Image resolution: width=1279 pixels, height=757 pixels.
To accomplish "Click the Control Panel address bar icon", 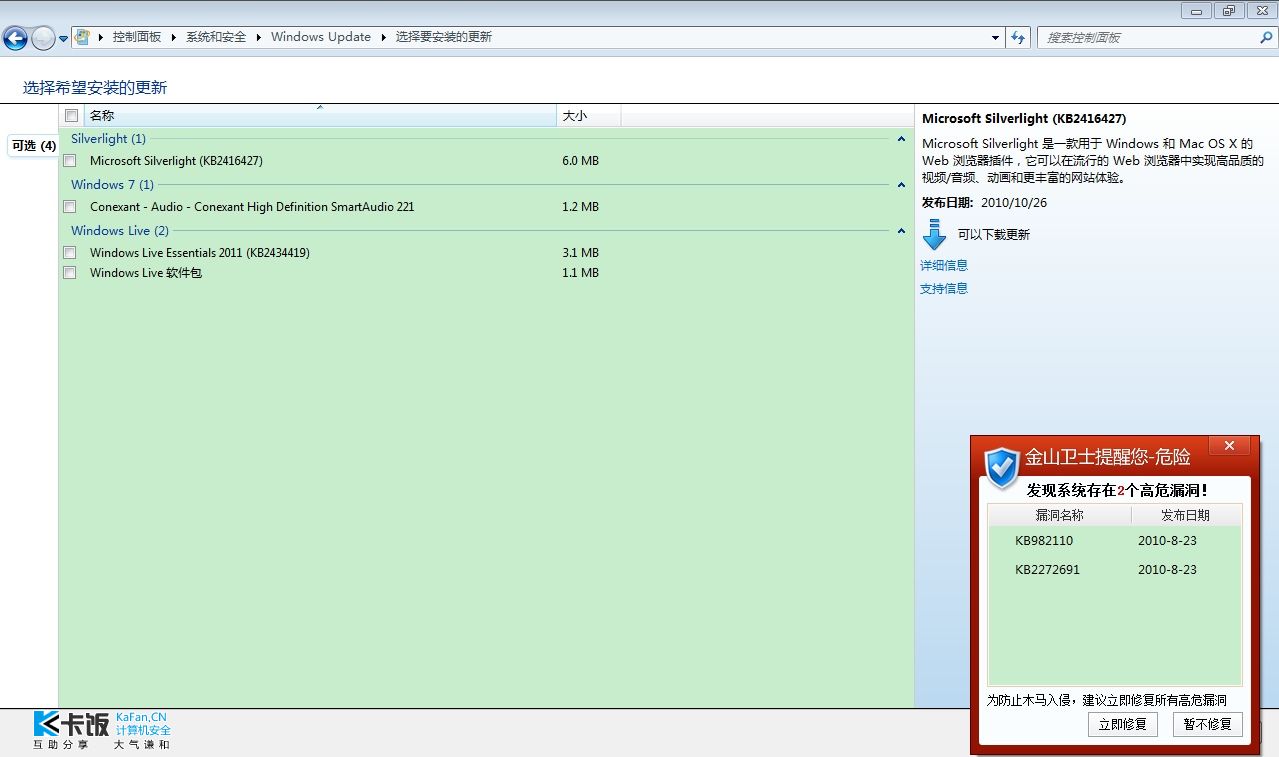I will click(x=82, y=37).
